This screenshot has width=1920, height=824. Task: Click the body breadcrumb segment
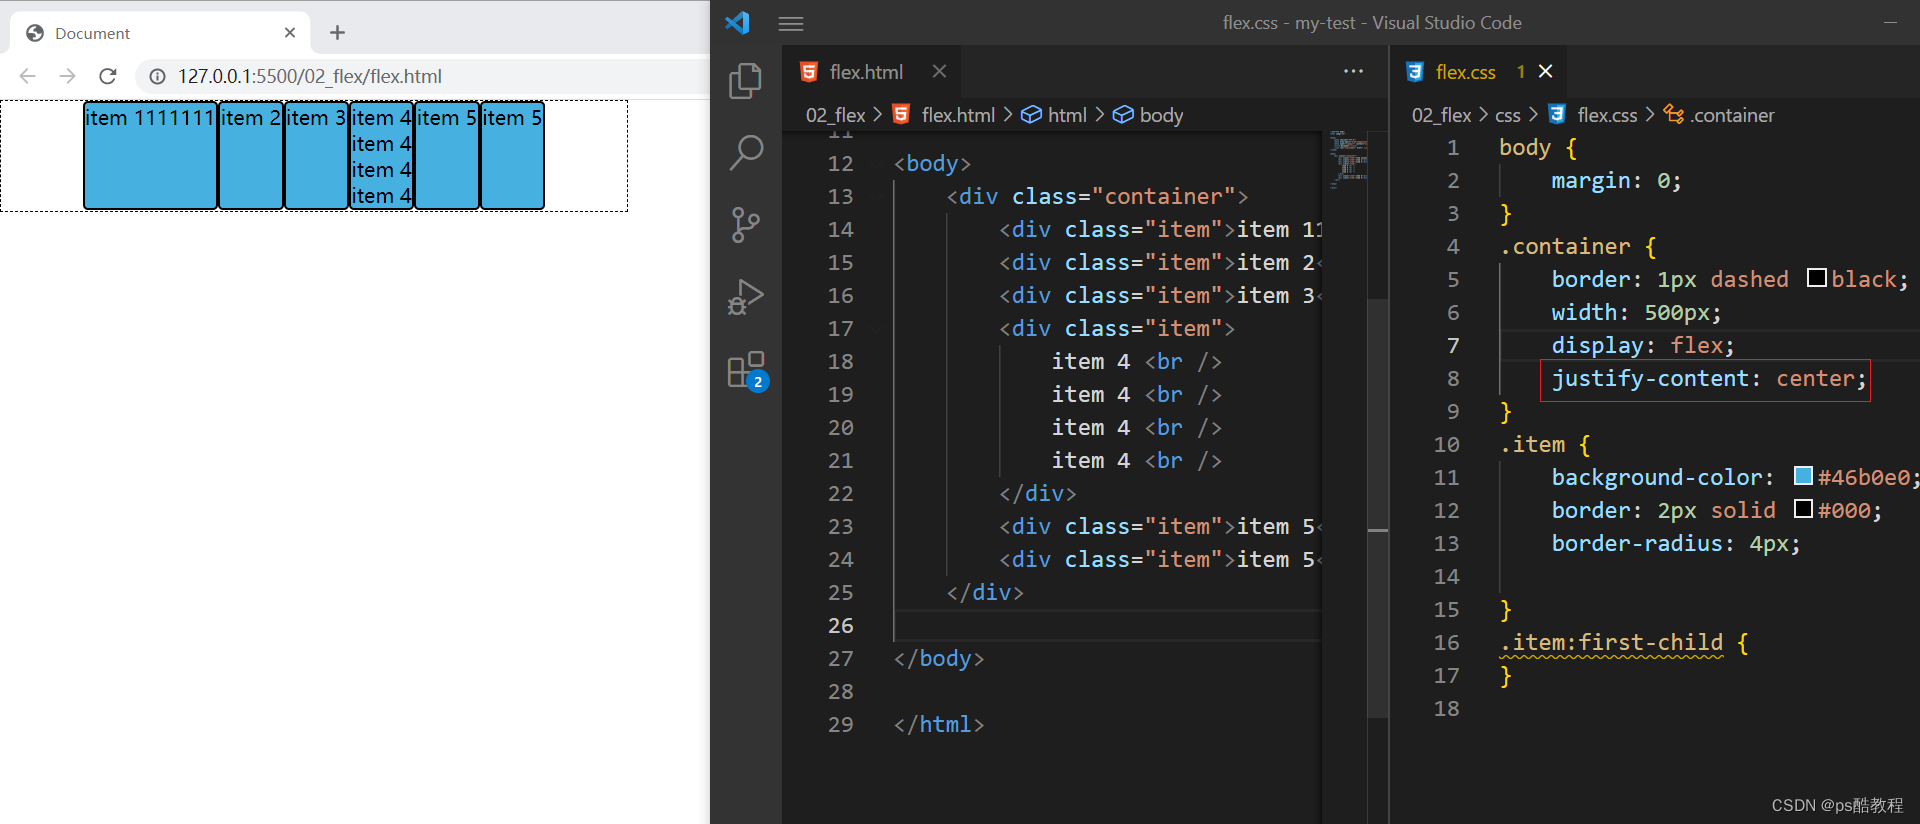pos(1148,115)
